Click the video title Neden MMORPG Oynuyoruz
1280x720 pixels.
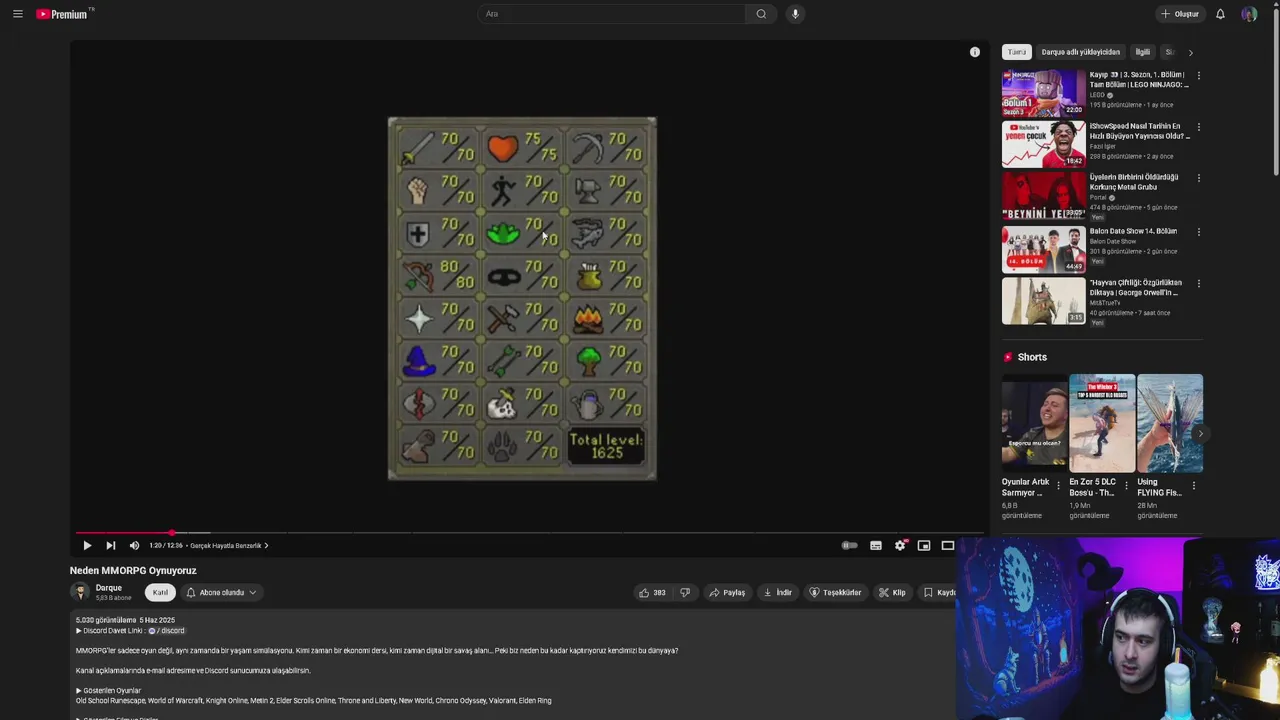pos(133,571)
